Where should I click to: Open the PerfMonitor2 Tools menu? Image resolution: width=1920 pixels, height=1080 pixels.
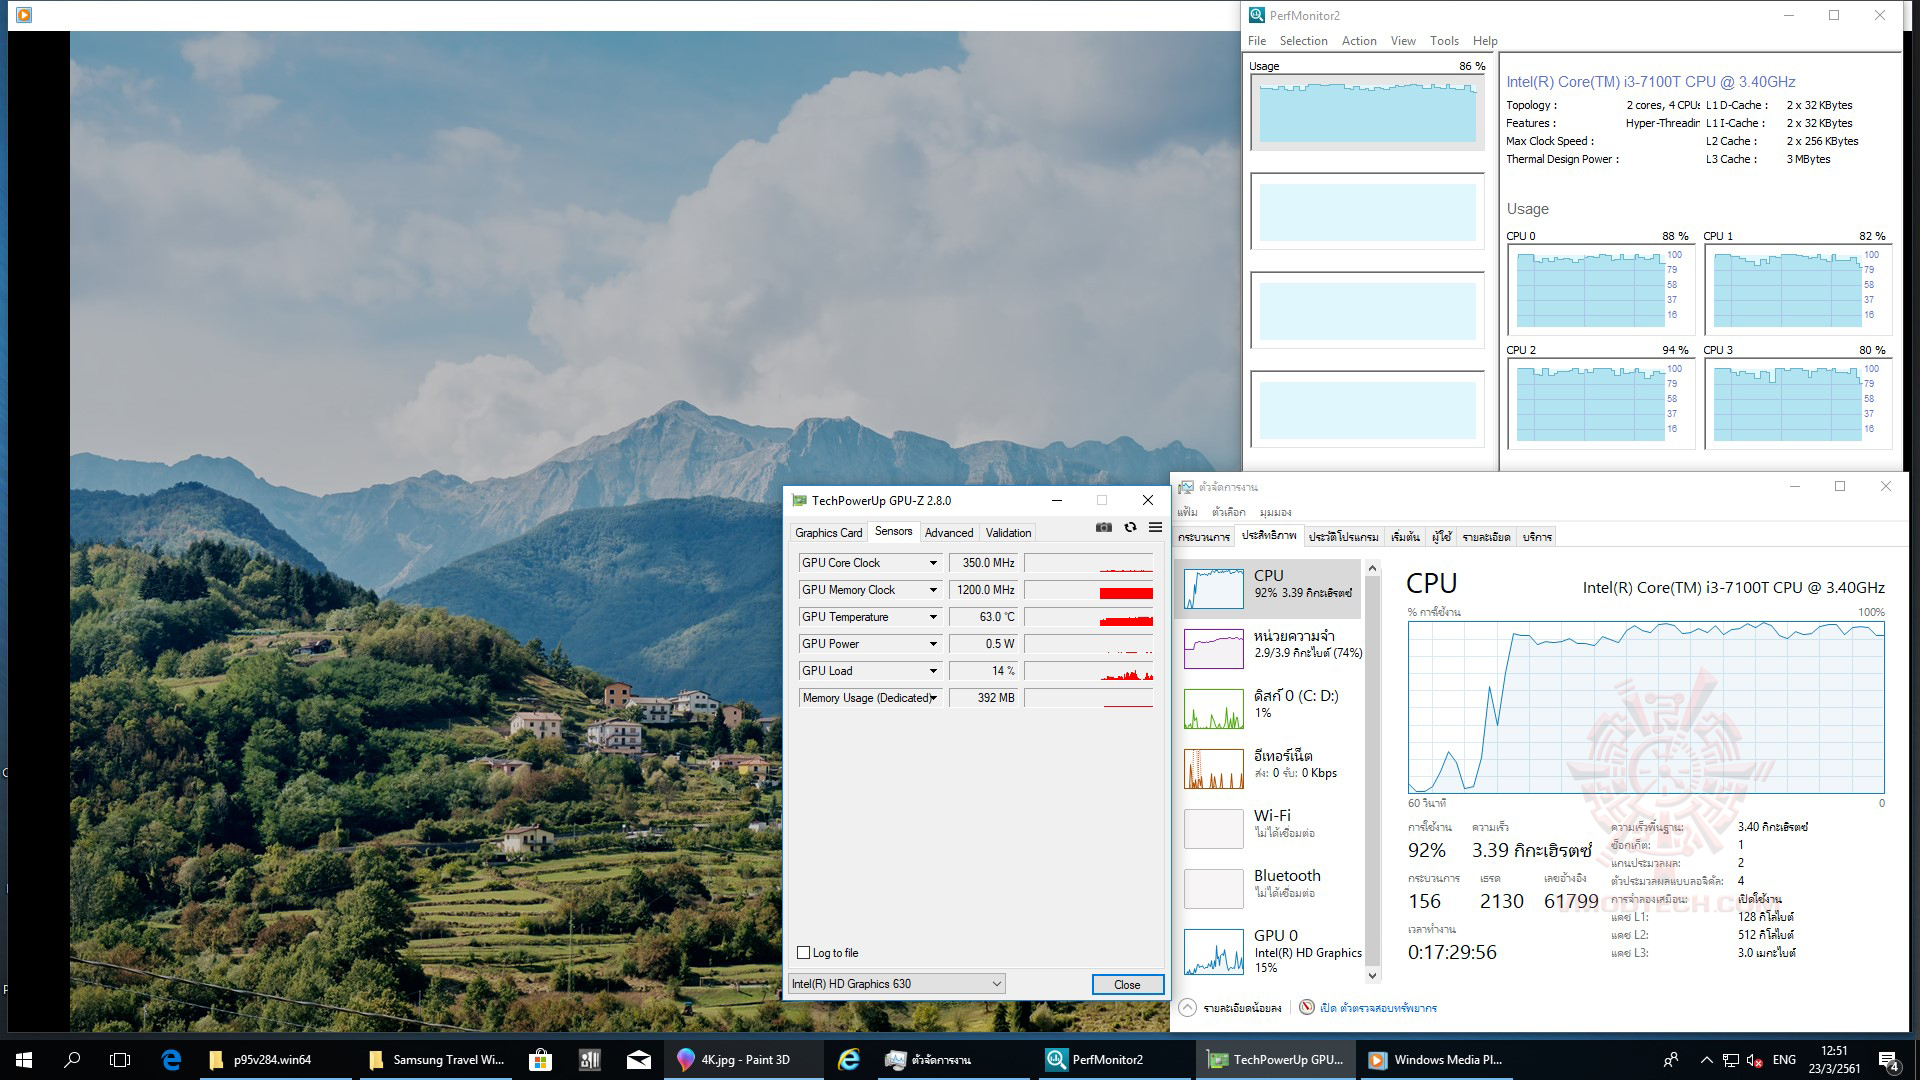tap(1444, 41)
